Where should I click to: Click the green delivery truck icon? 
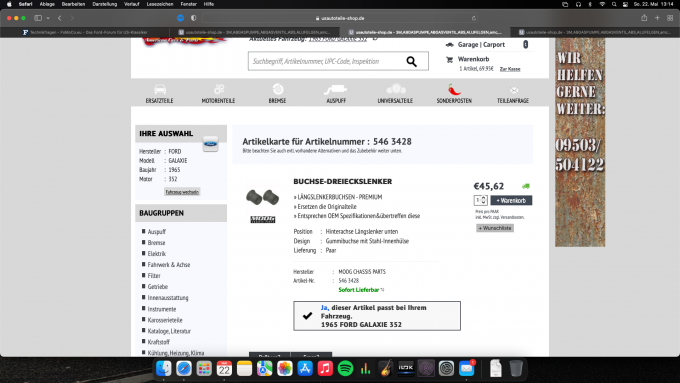click(x=526, y=186)
